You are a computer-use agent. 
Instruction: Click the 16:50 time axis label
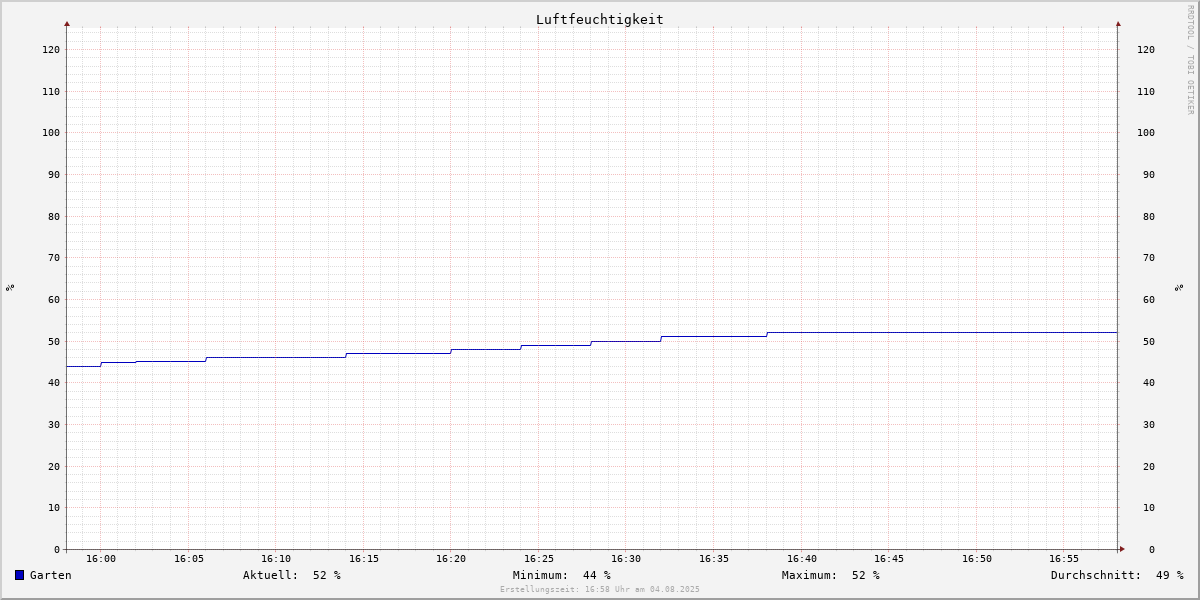[977, 559]
